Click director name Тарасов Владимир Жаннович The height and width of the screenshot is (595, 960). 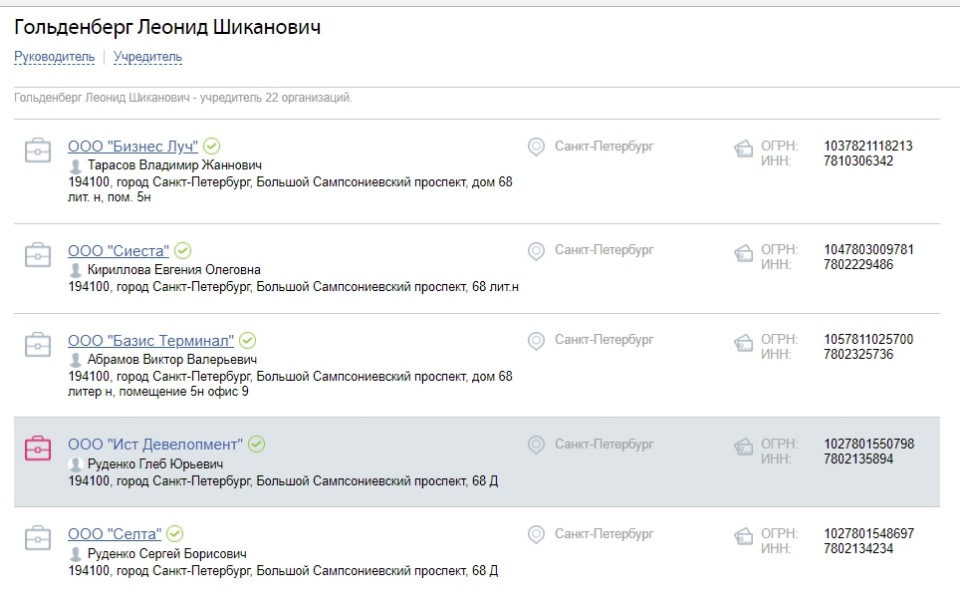(174, 165)
